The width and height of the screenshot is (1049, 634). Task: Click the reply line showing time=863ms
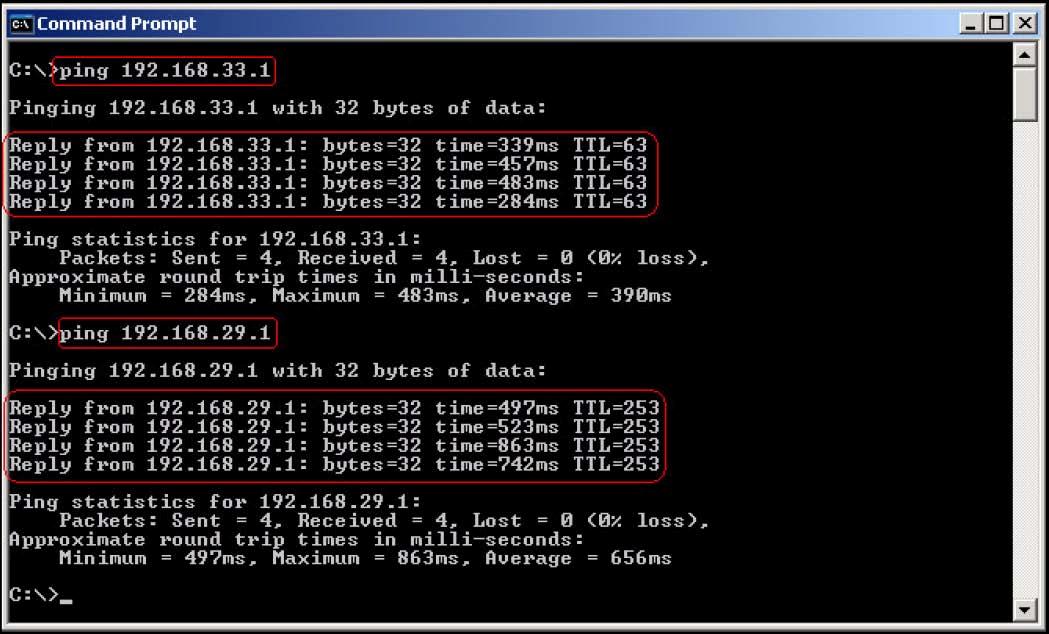point(334,445)
